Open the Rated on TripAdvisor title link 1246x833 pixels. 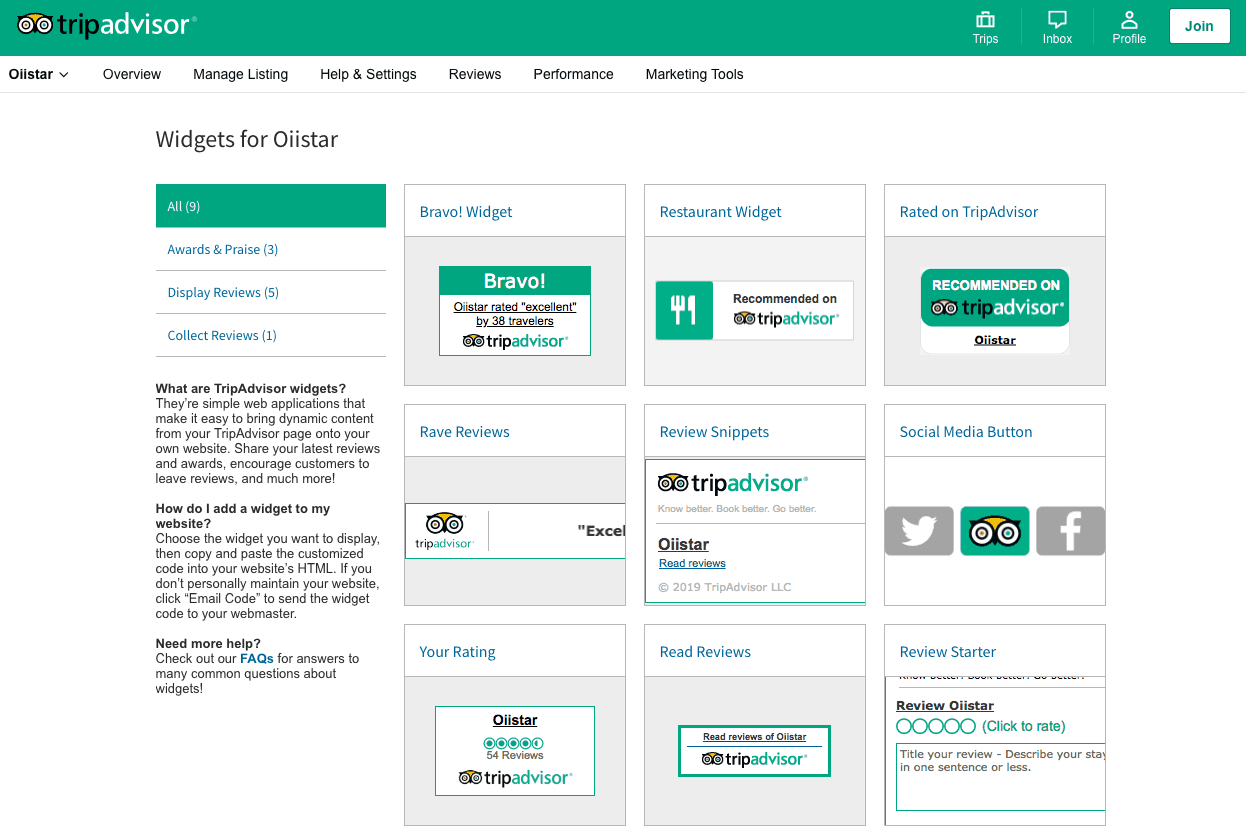pyautogui.click(x=969, y=212)
